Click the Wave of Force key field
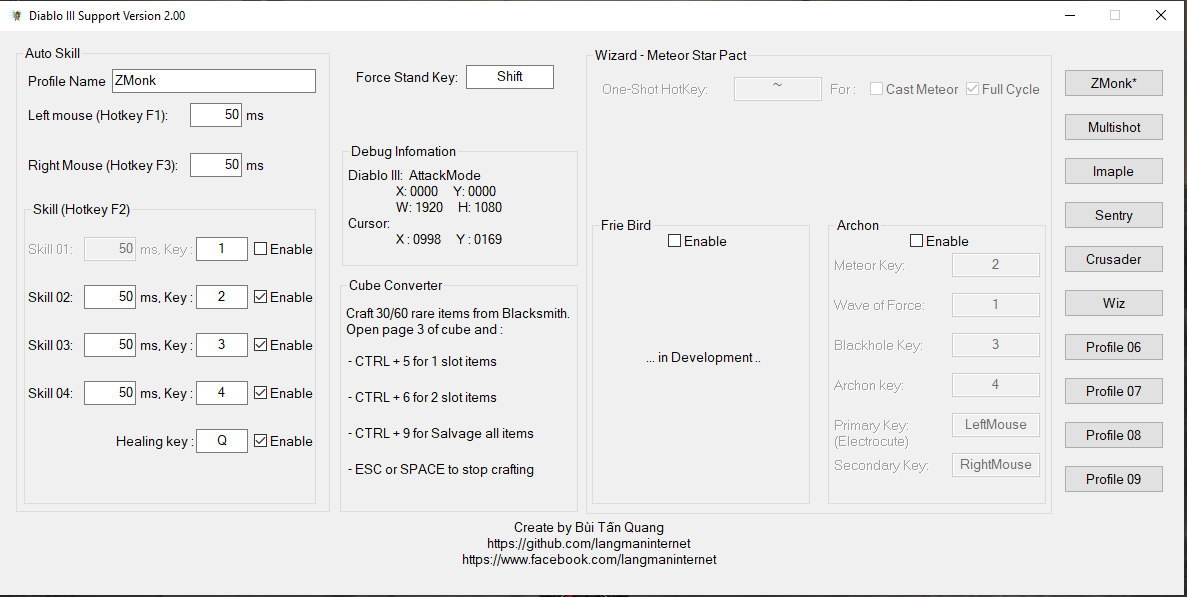 pos(995,305)
